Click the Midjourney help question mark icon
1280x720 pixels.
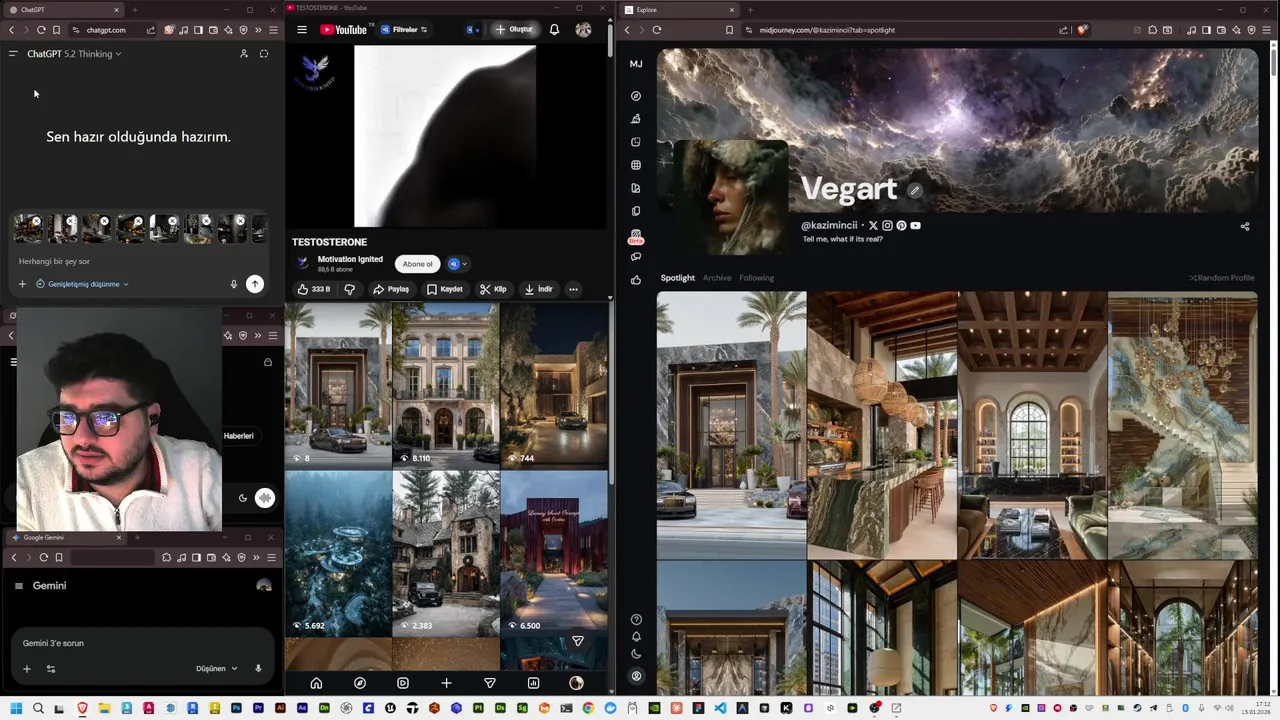(x=636, y=620)
